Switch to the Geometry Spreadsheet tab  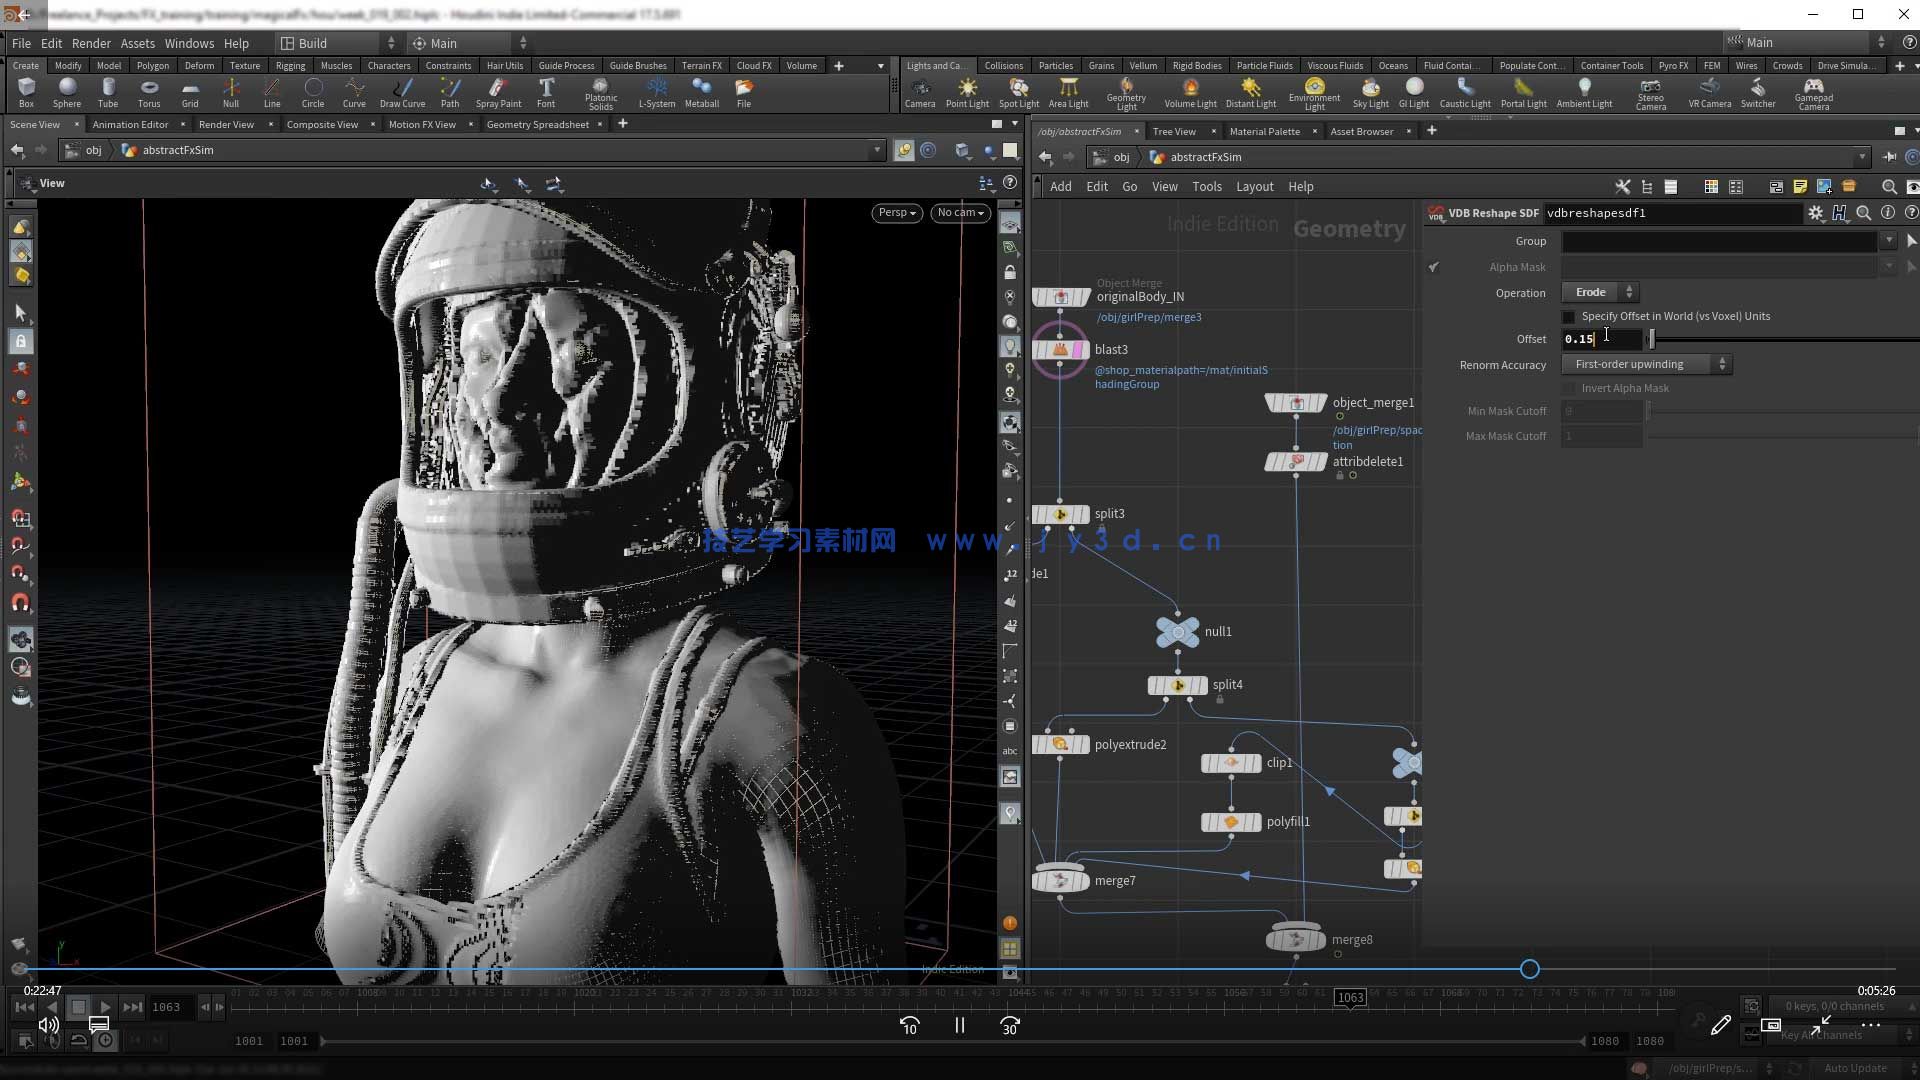coord(537,125)
